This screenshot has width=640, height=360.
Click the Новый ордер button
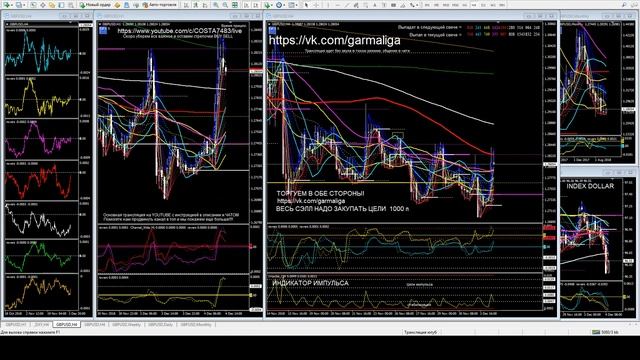96,5
